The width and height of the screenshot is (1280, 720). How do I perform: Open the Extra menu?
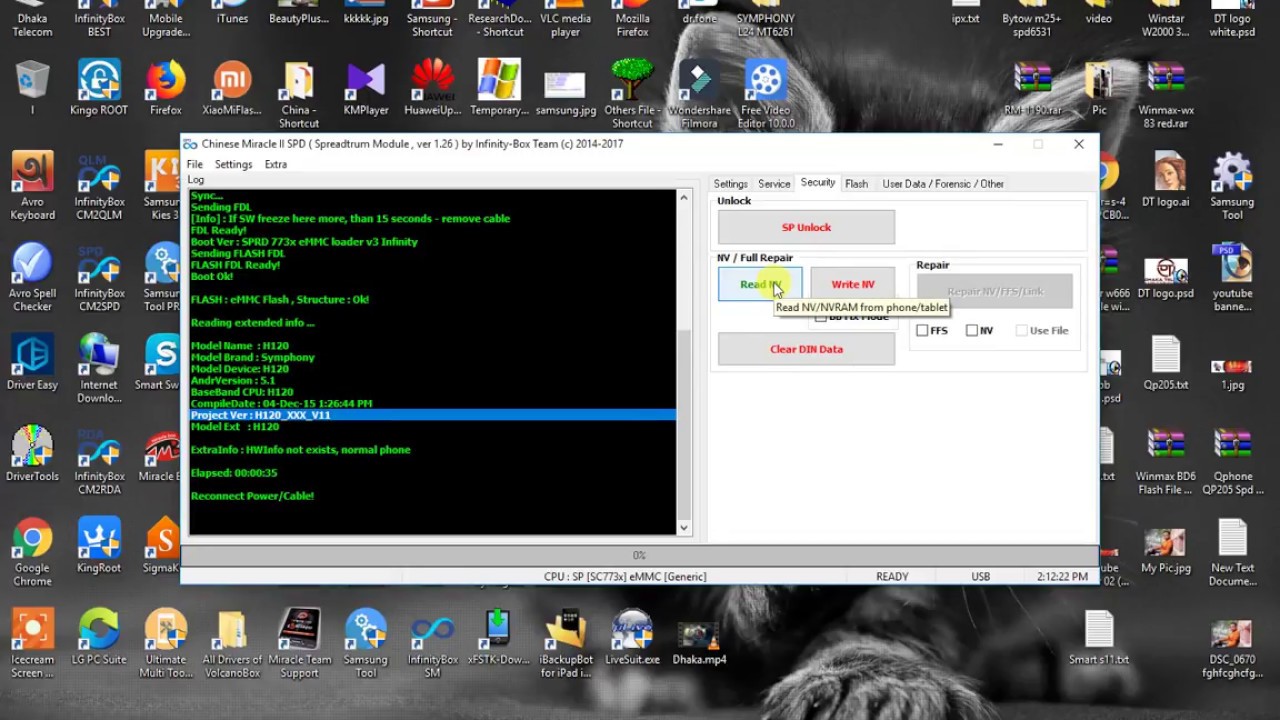[x=276, y=164]
